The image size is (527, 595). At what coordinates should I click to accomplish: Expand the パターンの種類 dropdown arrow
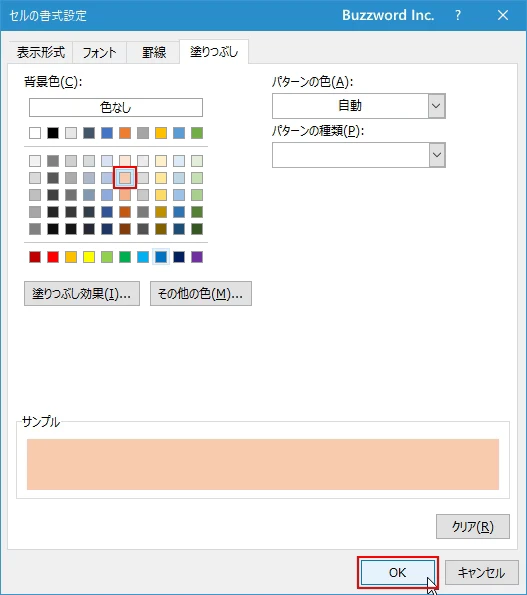[x=437, y=155]
